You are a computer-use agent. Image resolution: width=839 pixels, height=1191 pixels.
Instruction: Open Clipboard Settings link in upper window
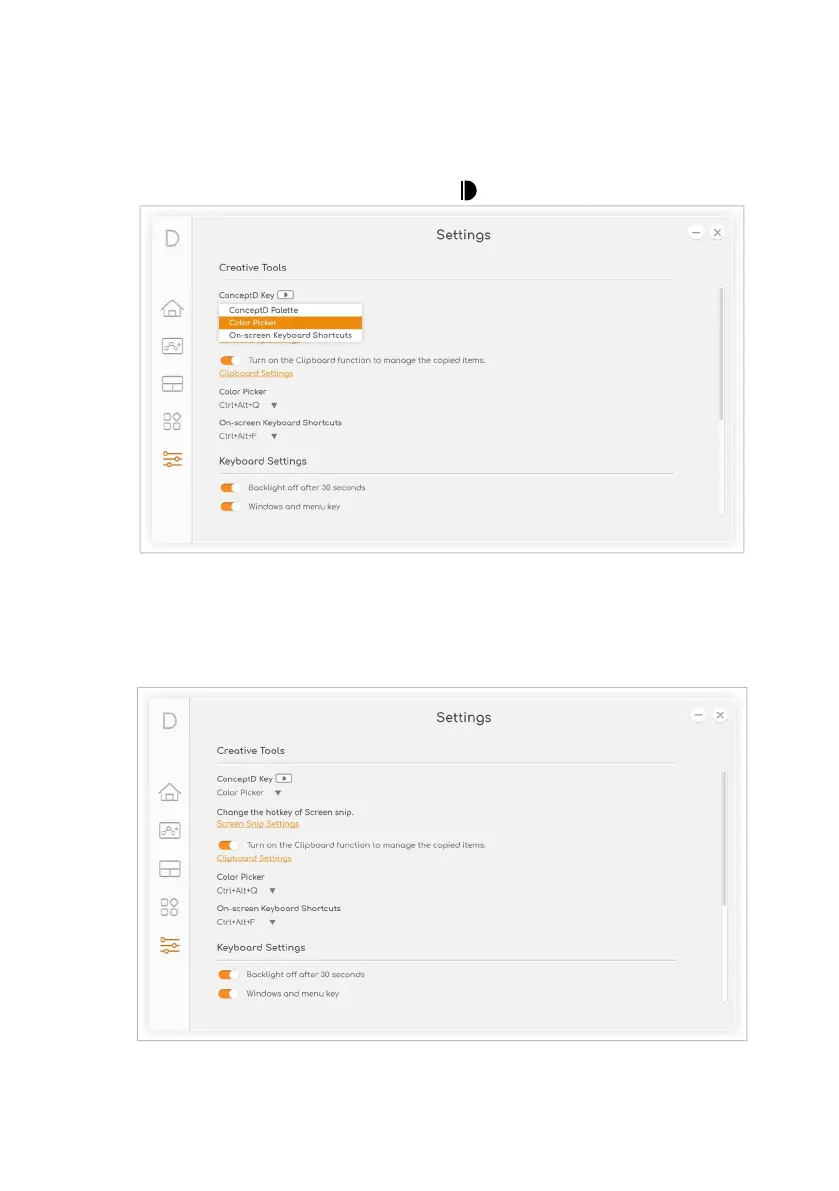(x=256, y=373)
